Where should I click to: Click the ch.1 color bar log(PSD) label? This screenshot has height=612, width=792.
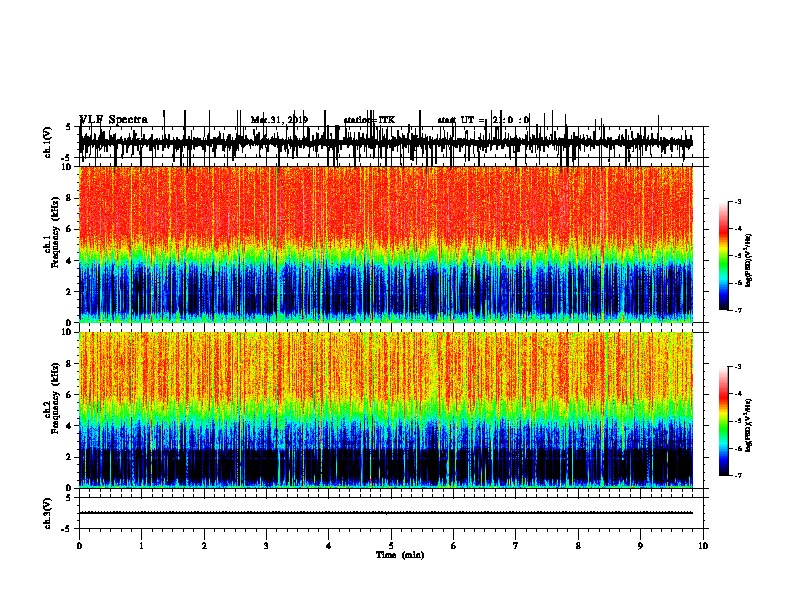tap(749, 261)
